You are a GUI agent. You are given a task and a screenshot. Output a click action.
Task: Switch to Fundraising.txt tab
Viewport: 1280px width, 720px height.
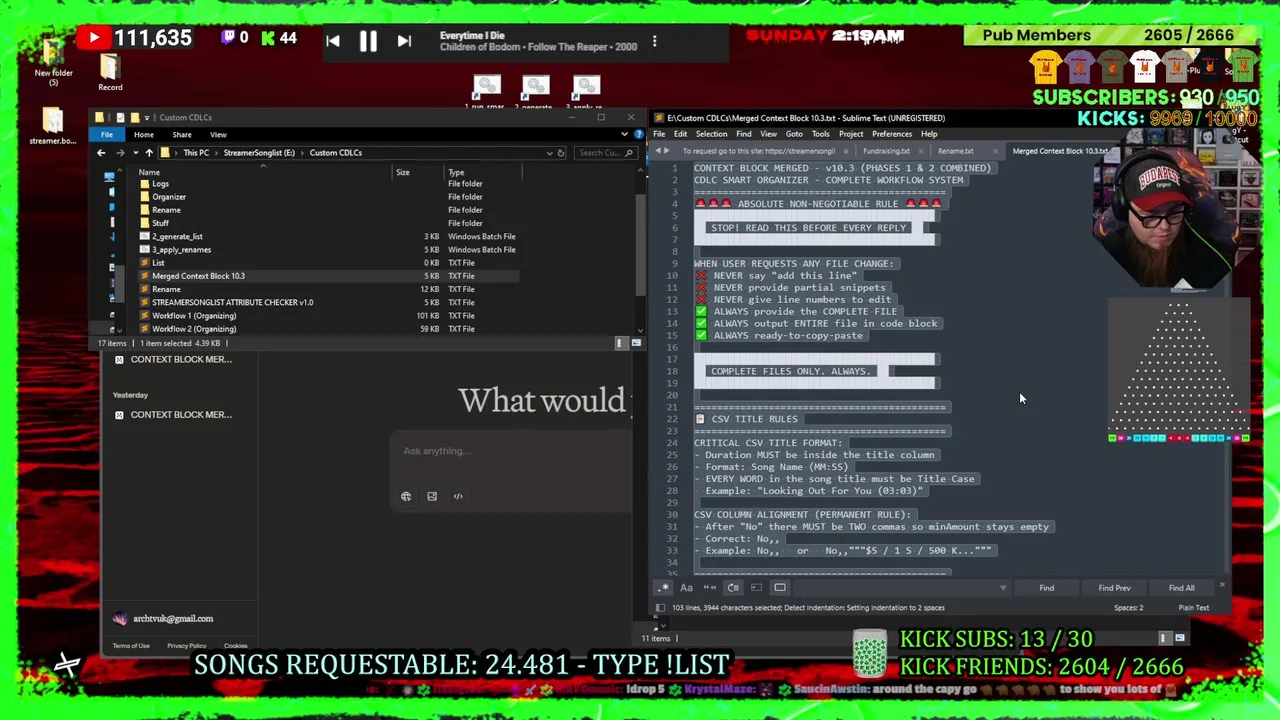(886, 151)
